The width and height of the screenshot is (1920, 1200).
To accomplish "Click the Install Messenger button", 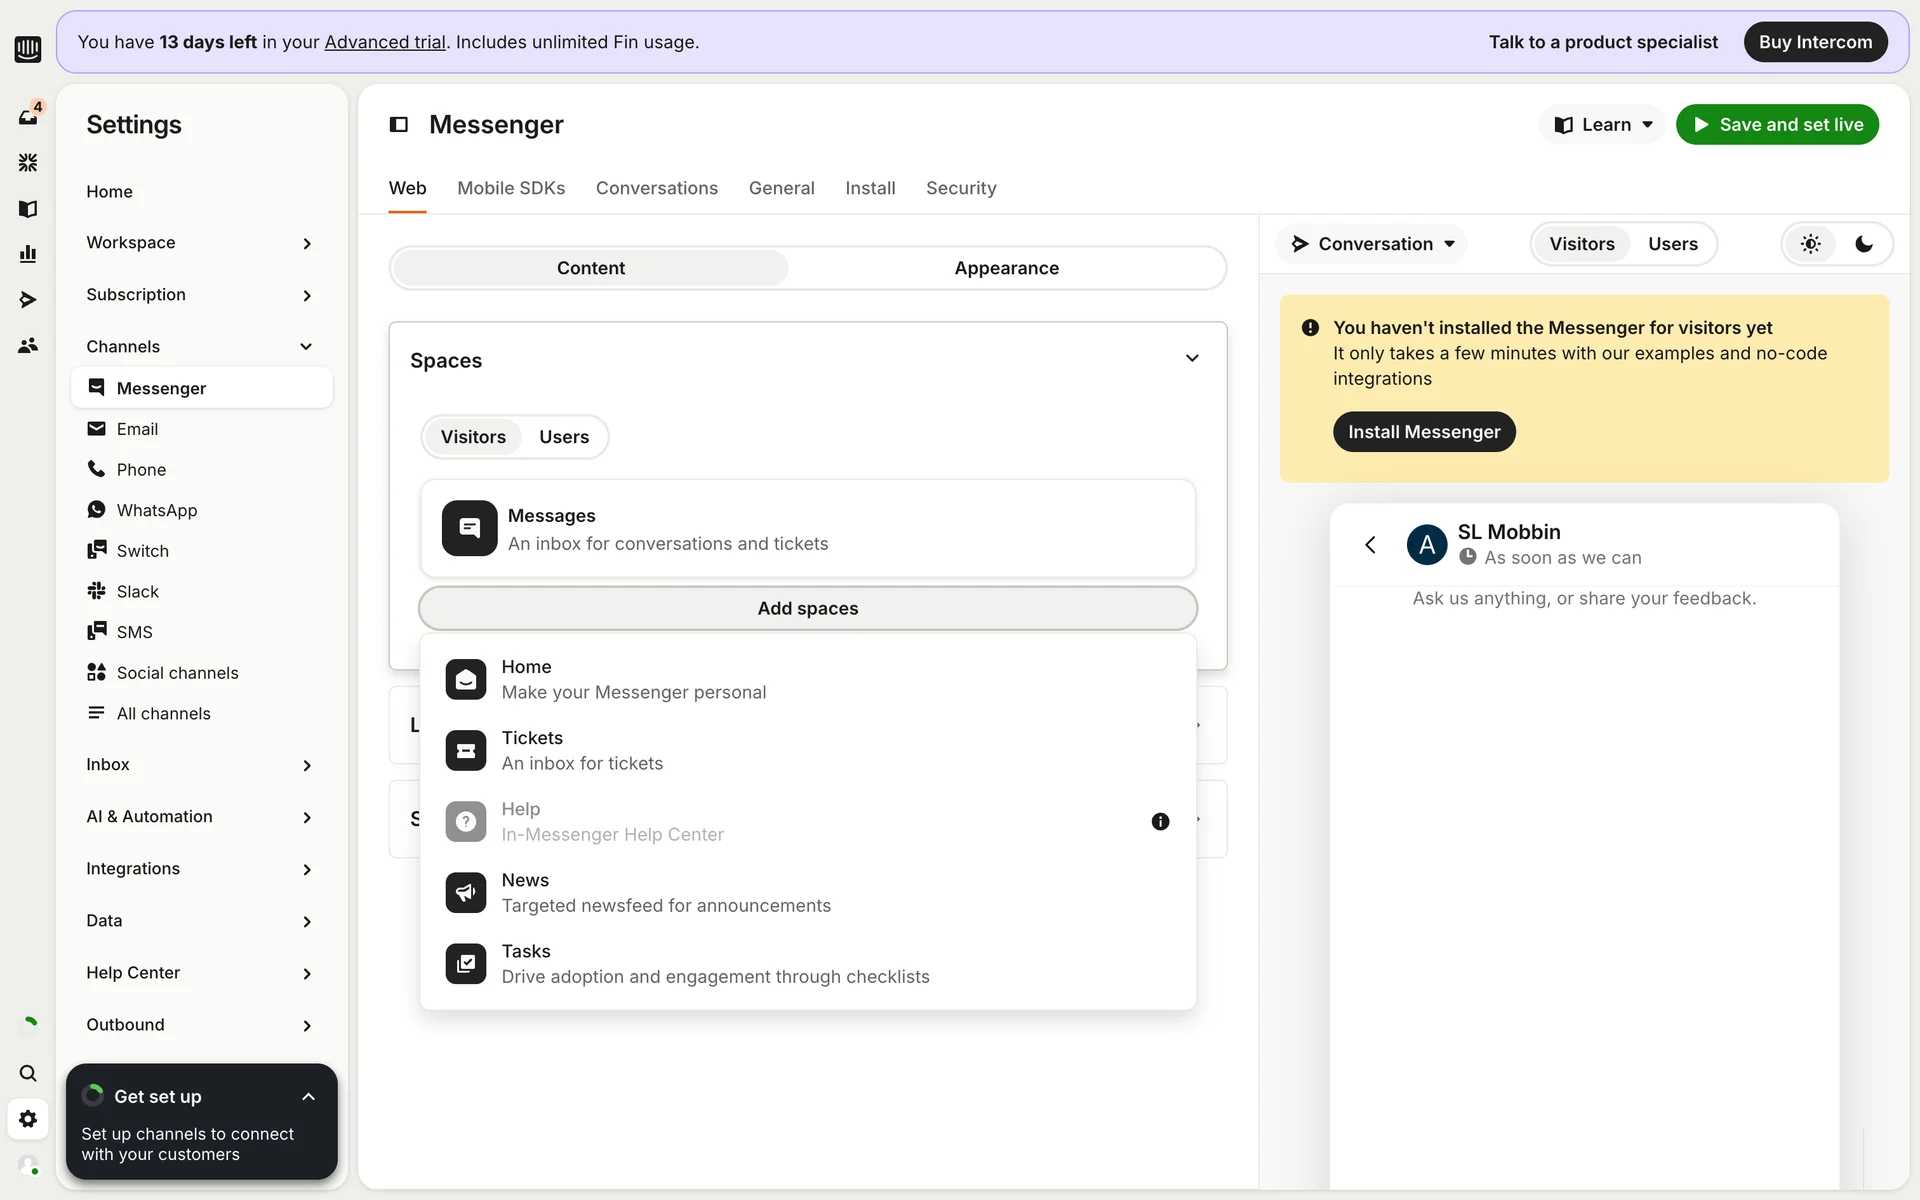I will pos(1424,432).
